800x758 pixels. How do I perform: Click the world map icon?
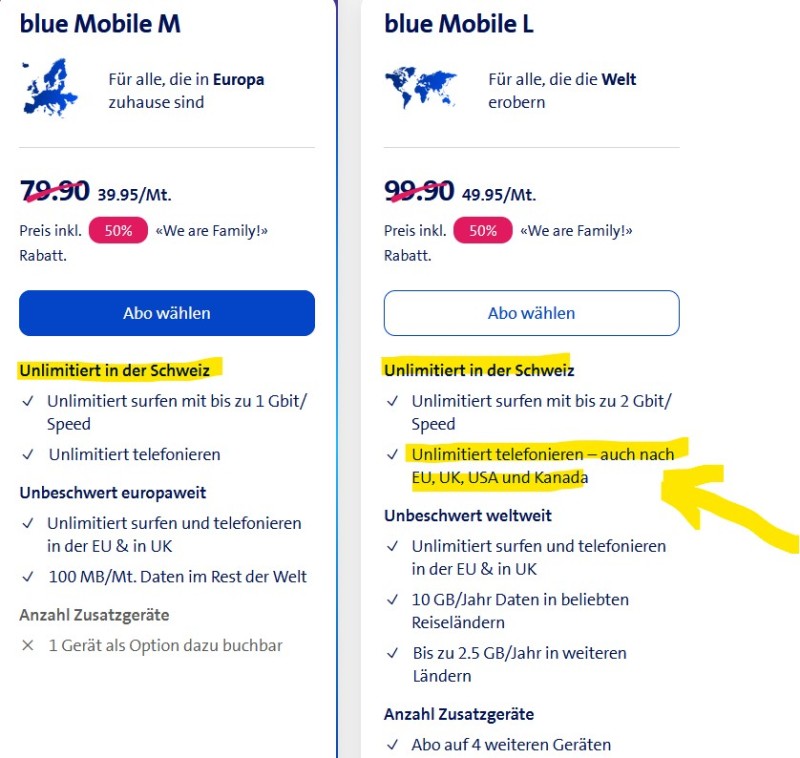click(x=420, y=88)
